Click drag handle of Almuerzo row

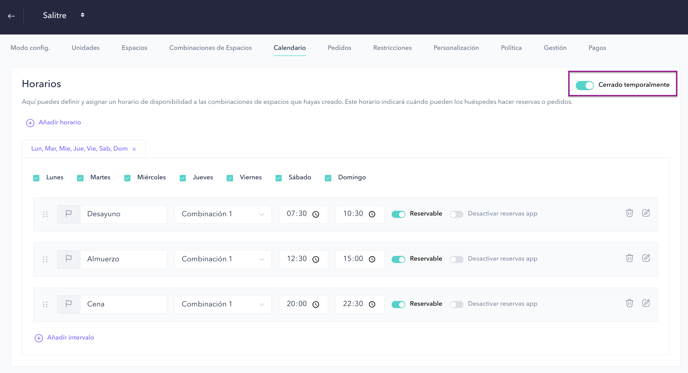pos(45,259)
